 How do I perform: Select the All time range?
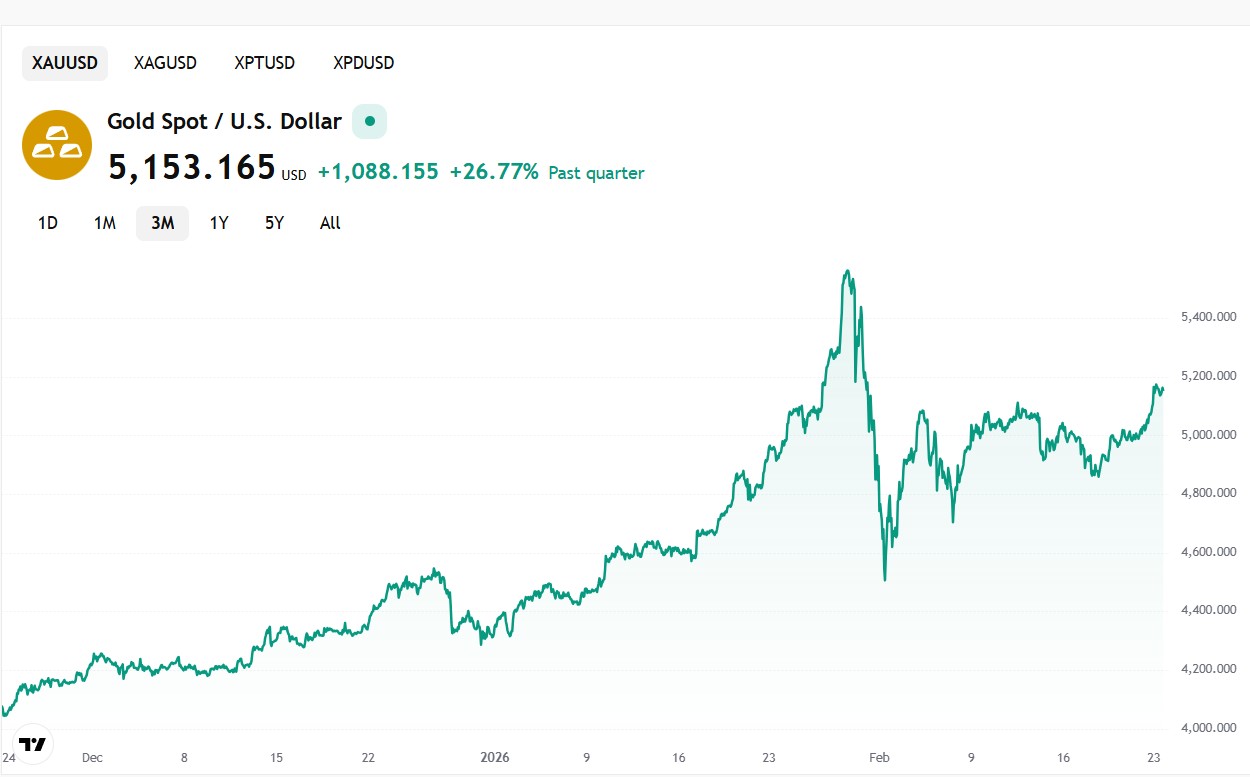330,223
